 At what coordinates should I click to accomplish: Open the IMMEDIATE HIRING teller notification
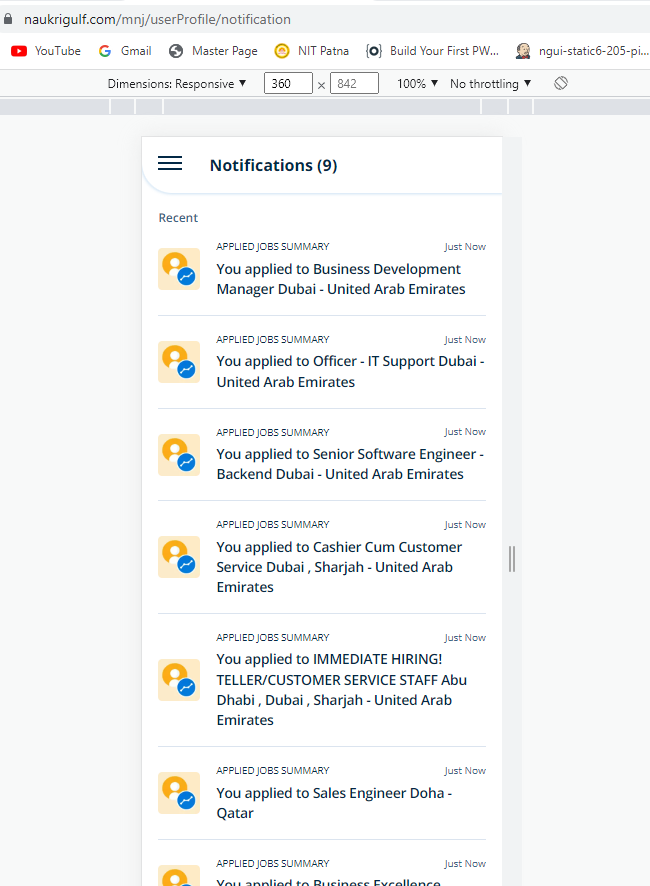tap(341, 689)
